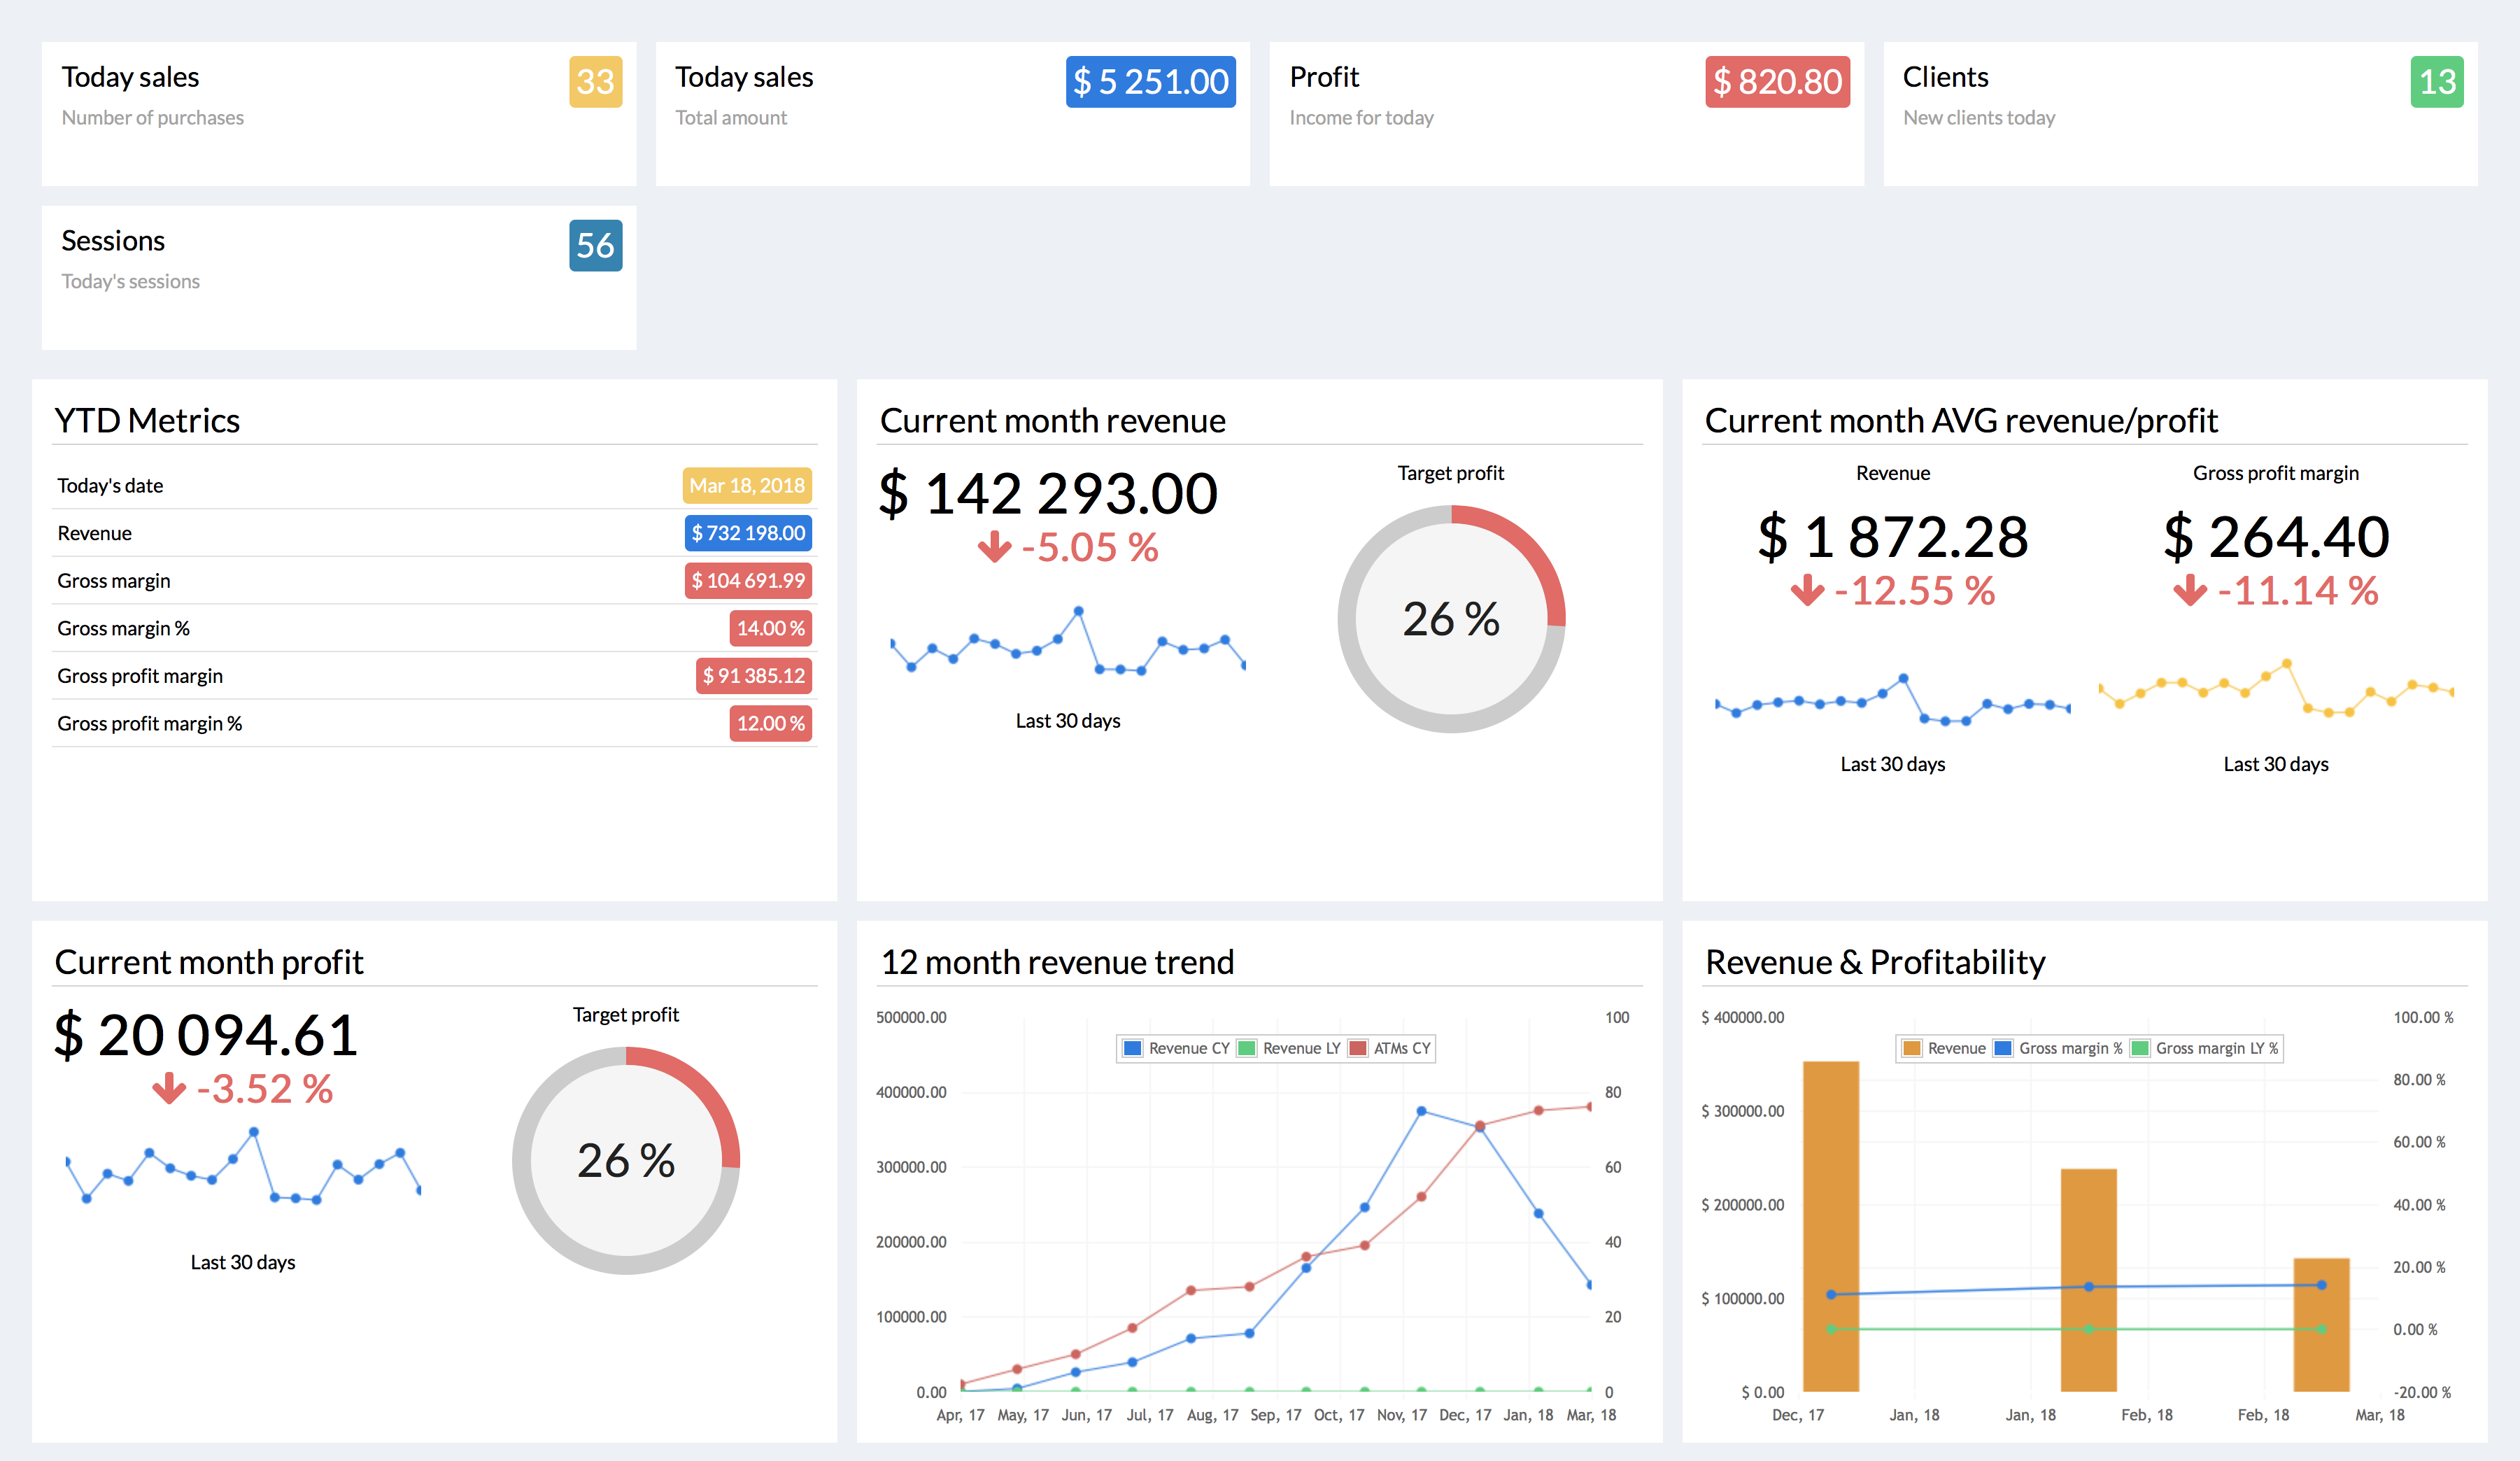Click the $ 91 385.12 badge
Viewport: 2520px width, 1461px height.
click(753, 676)
